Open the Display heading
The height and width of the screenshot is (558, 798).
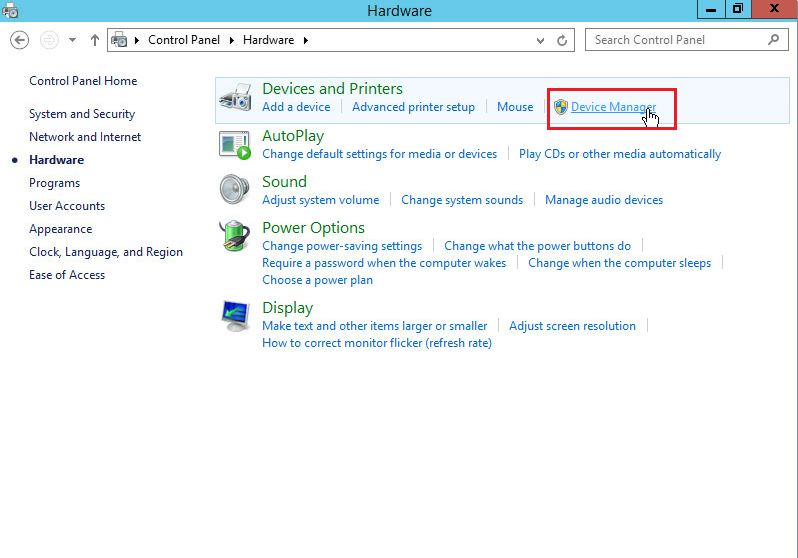(x=288, y=308)
